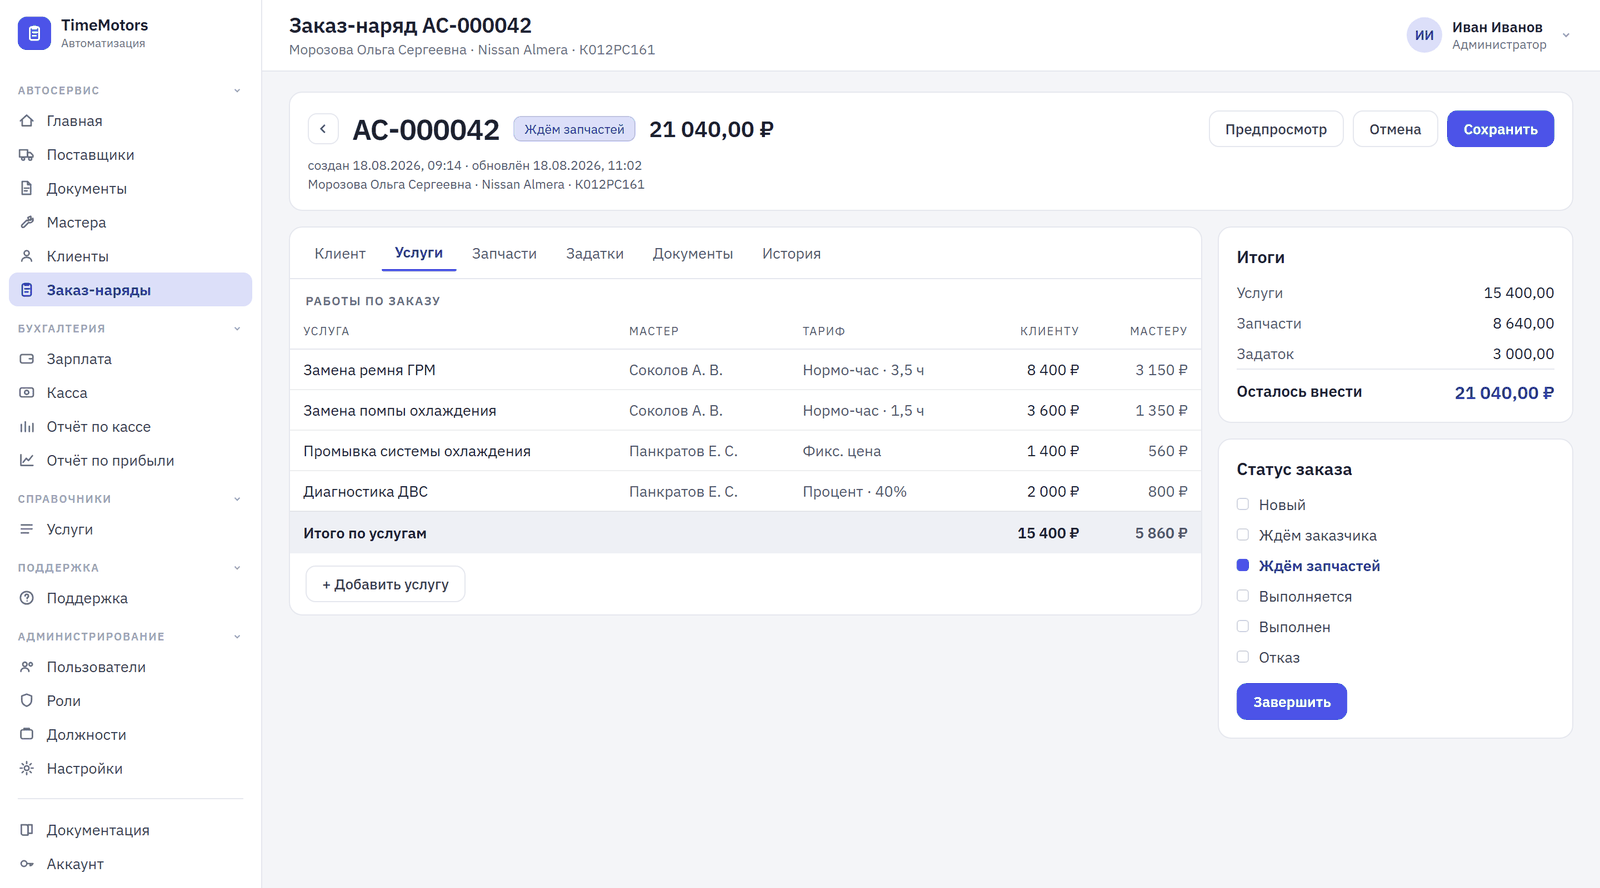The height and width of the screenshot is (888, 1600).
Task: Click the Заказ-наряды clipboard icon
Action: click(x=27, y=290)
